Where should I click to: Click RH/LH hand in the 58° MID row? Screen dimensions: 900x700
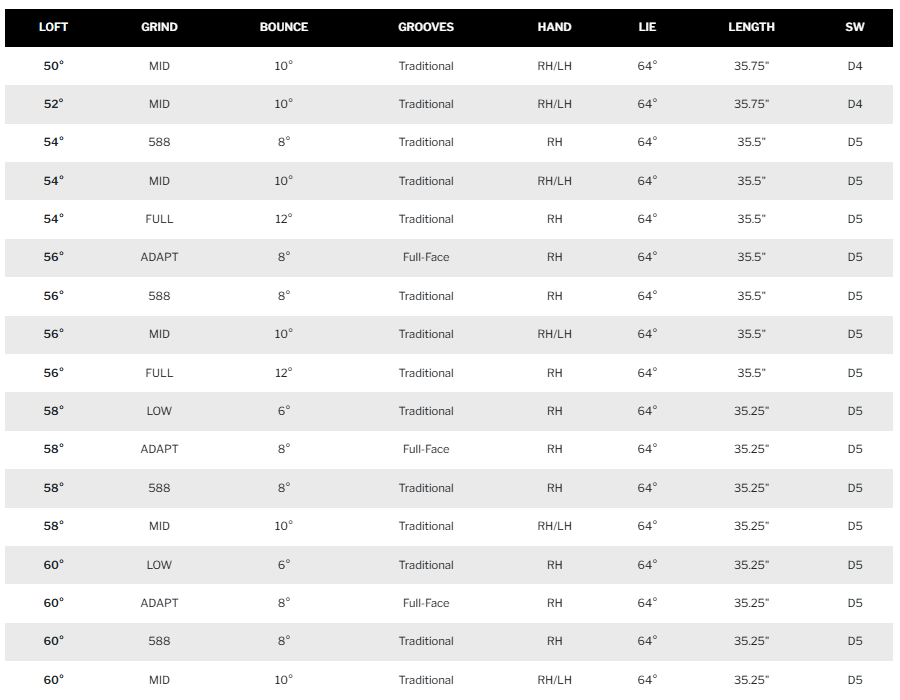tap(554, 526)
